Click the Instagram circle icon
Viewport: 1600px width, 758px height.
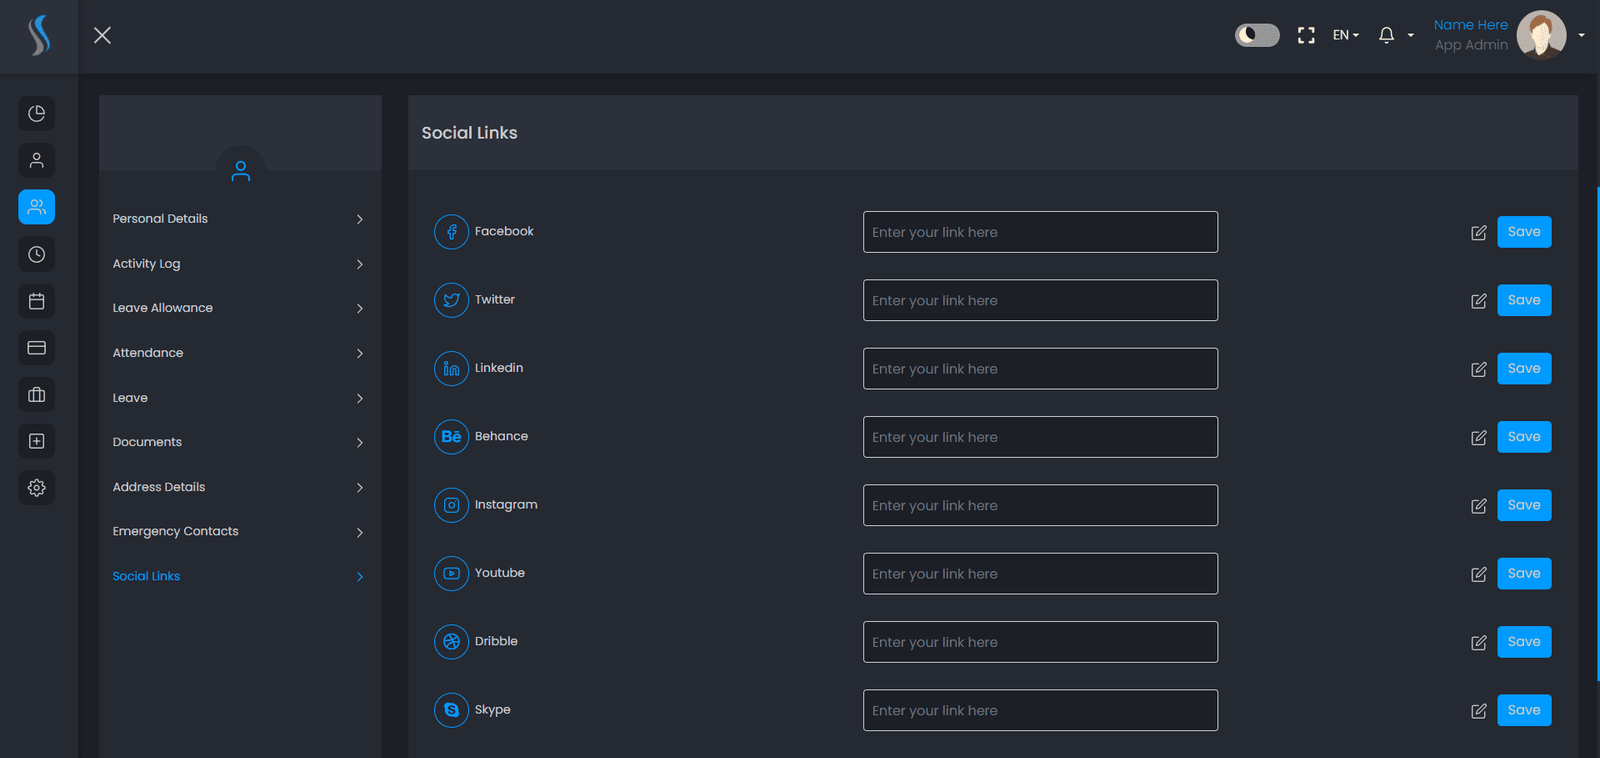[451, 505]
